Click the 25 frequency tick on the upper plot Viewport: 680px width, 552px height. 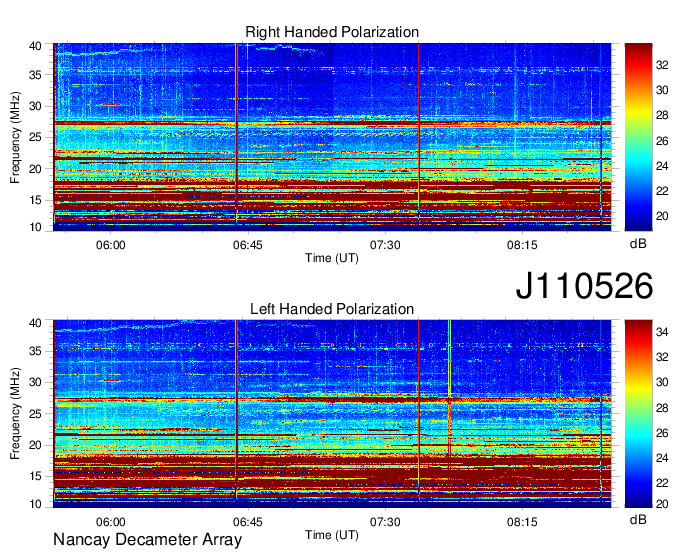(x=35, y=137)
